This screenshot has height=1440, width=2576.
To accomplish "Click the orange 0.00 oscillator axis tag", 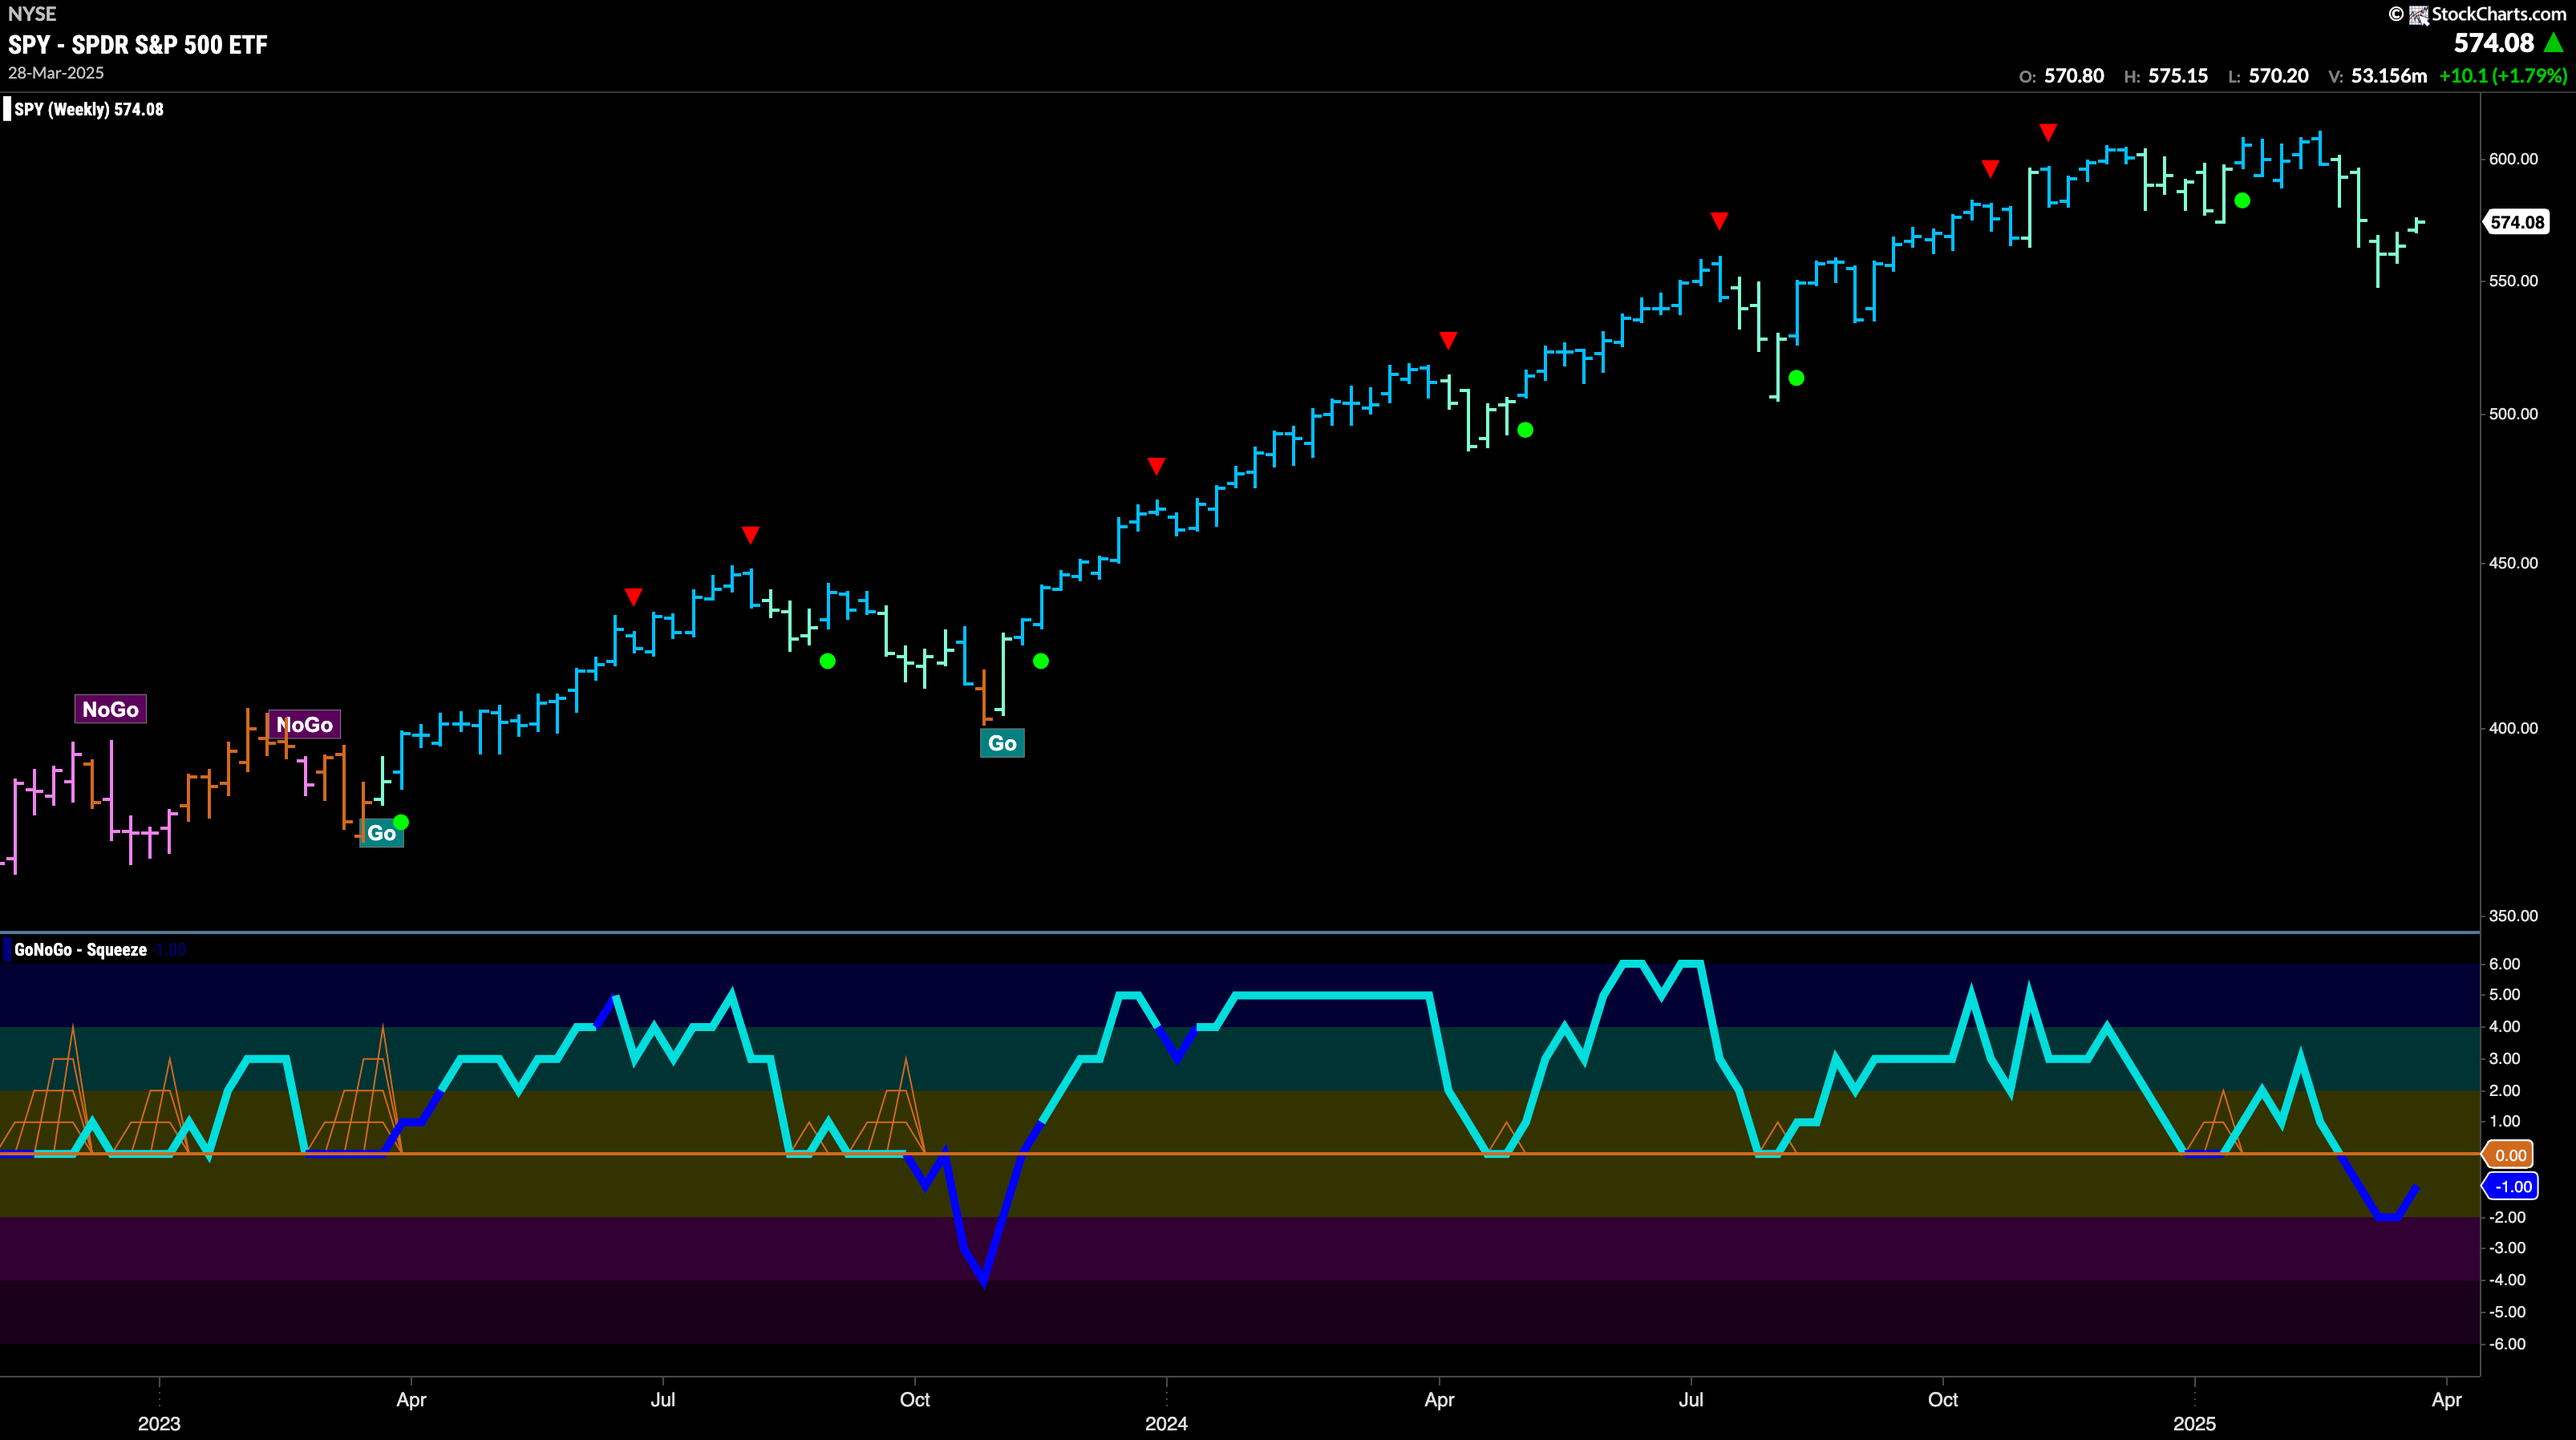I will click(x=2509, y=1155).
